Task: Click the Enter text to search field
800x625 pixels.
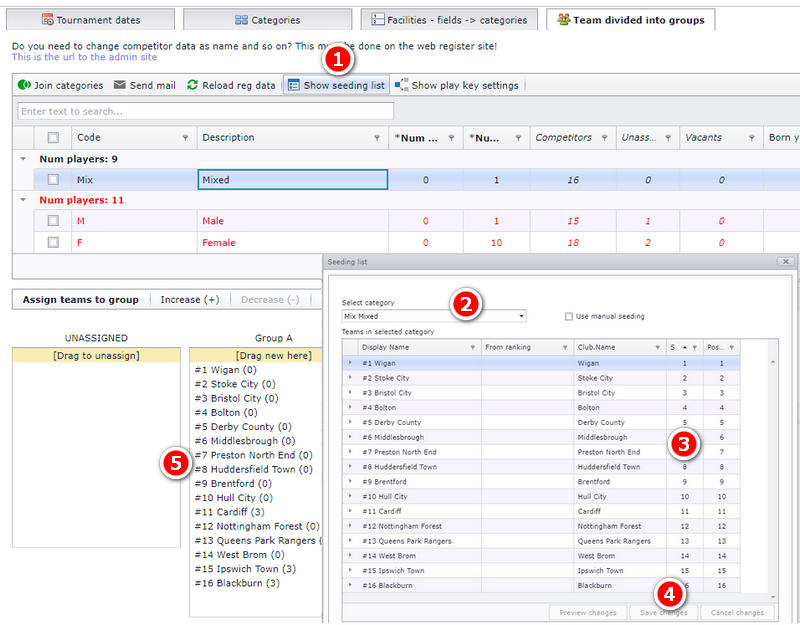Action: point(206,111)
